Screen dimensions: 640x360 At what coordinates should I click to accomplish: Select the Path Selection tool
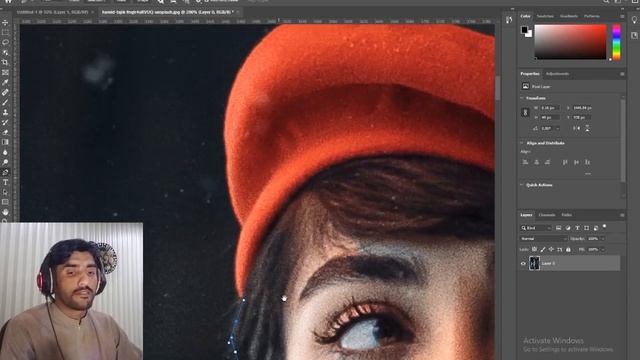(5, 192)
